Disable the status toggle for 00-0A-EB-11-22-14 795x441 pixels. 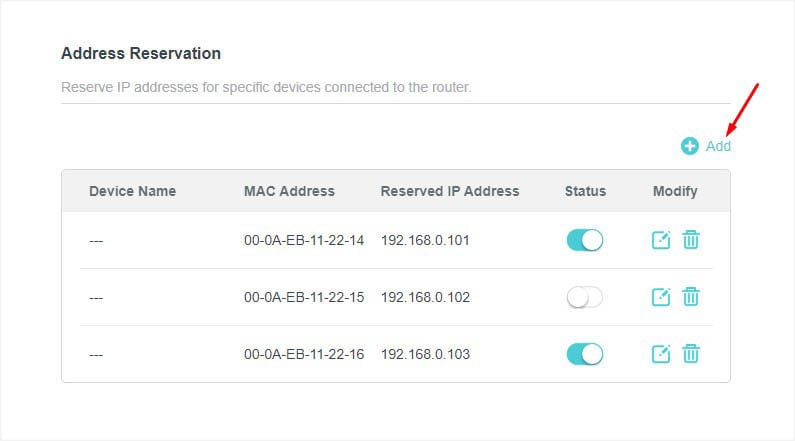[585, 240]
